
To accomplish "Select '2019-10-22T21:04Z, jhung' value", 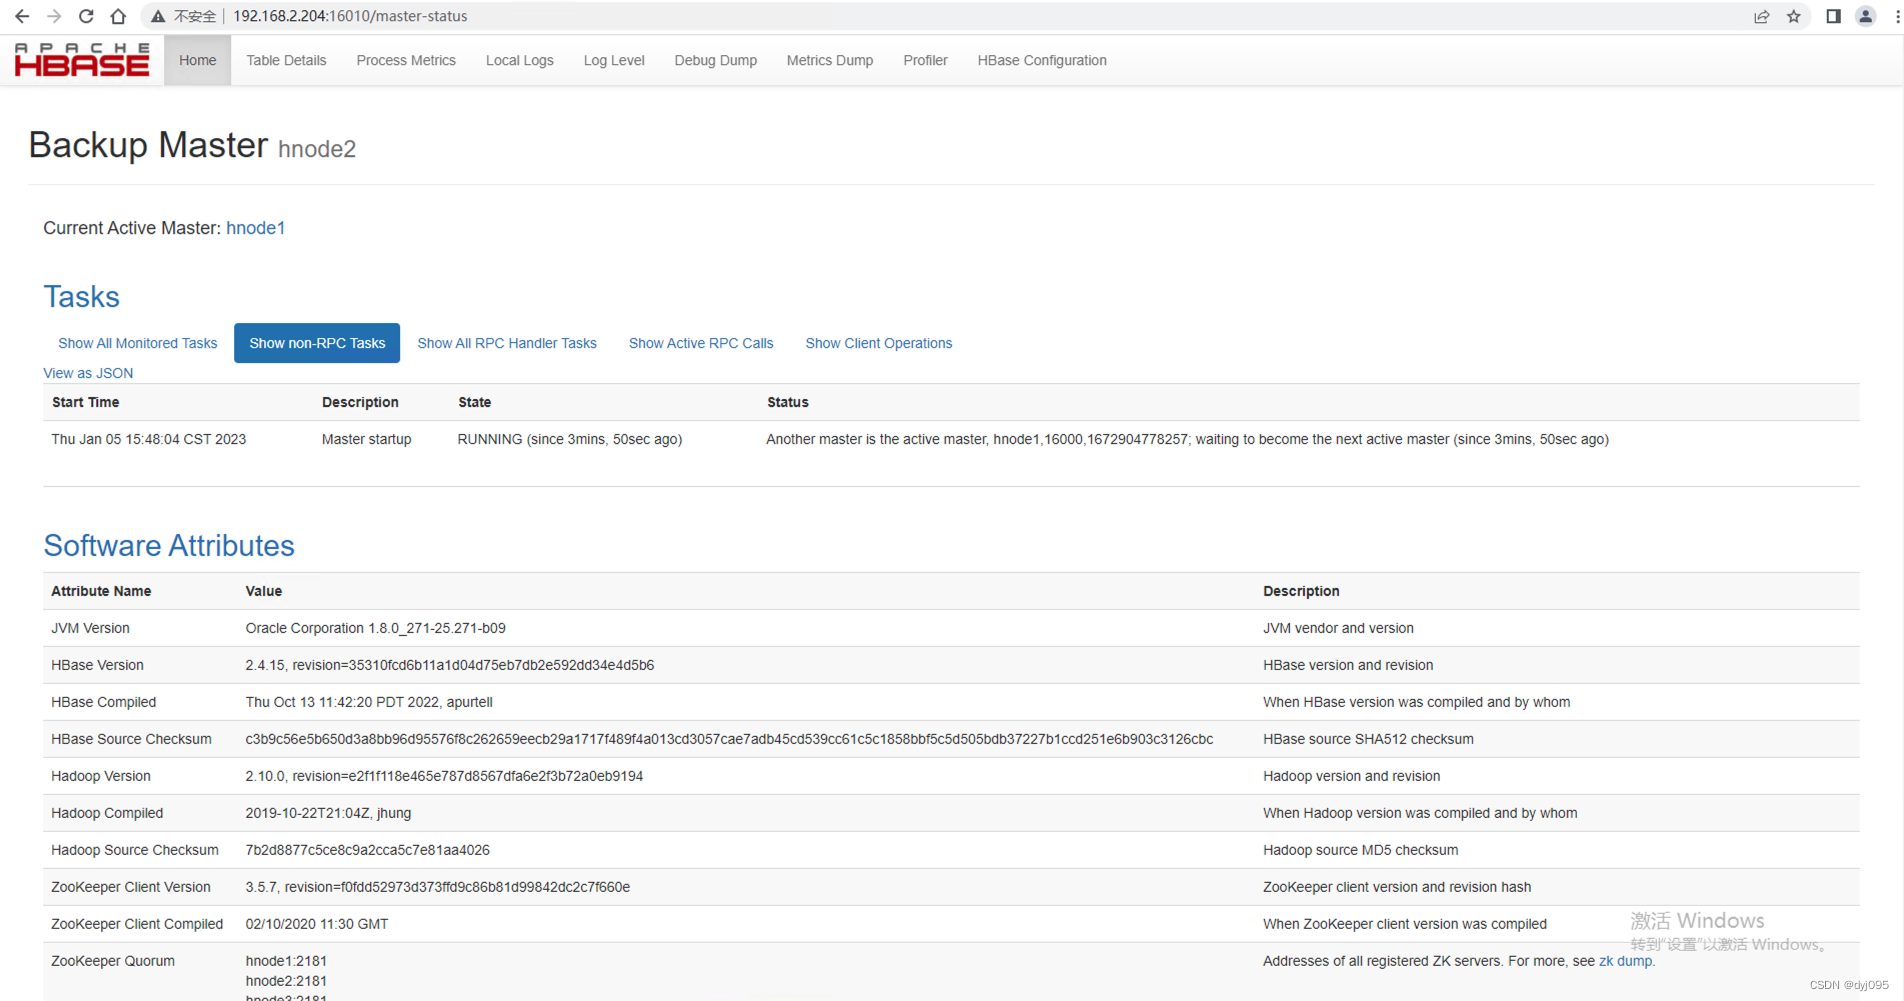I will pos(328,813).
